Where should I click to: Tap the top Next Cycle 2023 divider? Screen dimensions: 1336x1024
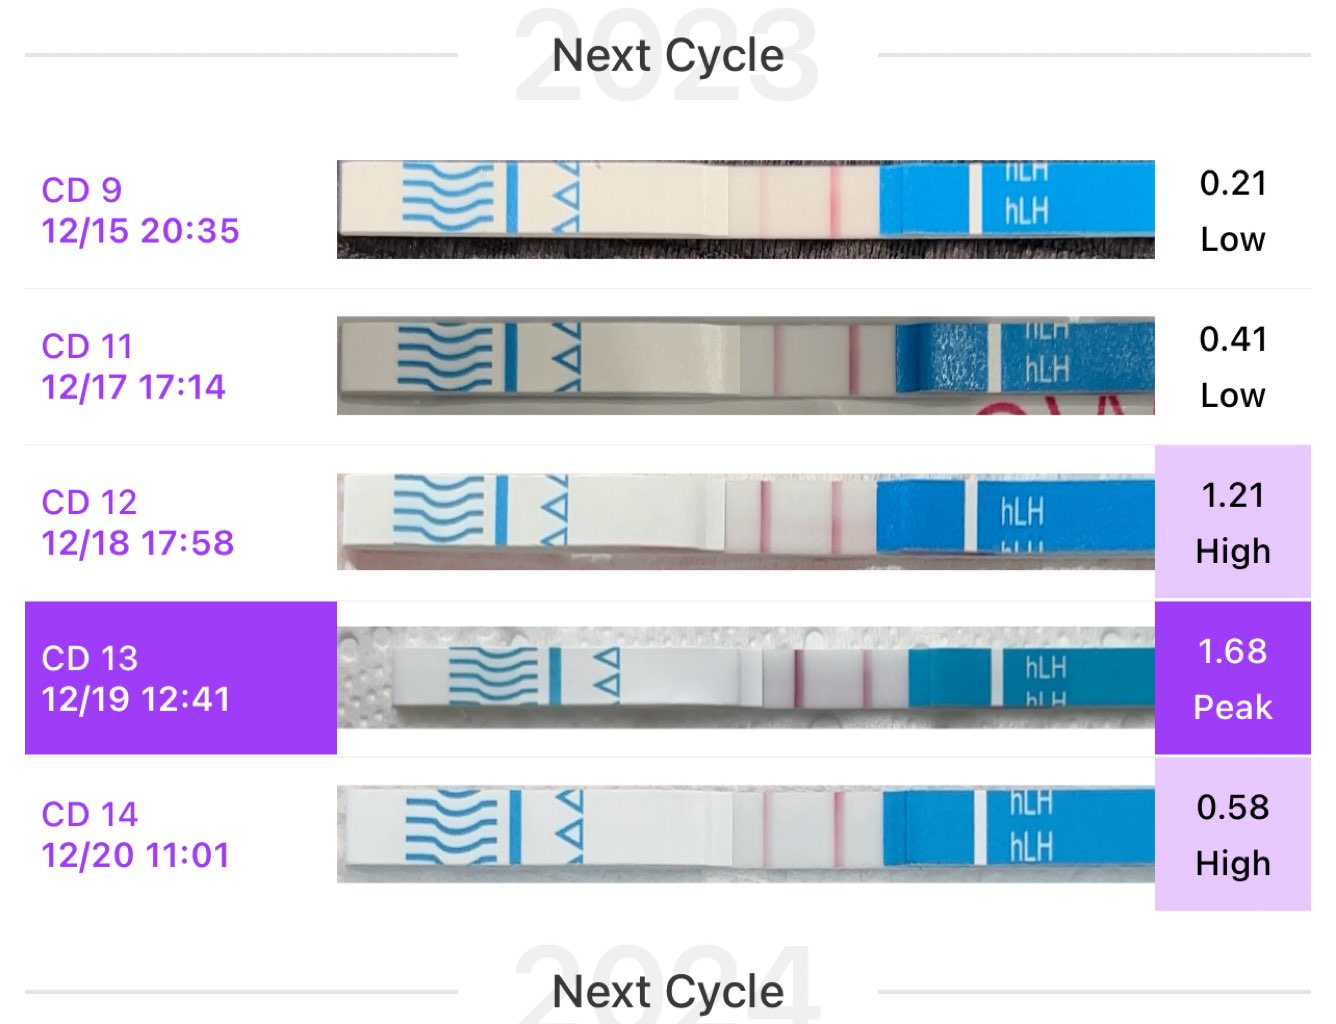tap(668, 55)
